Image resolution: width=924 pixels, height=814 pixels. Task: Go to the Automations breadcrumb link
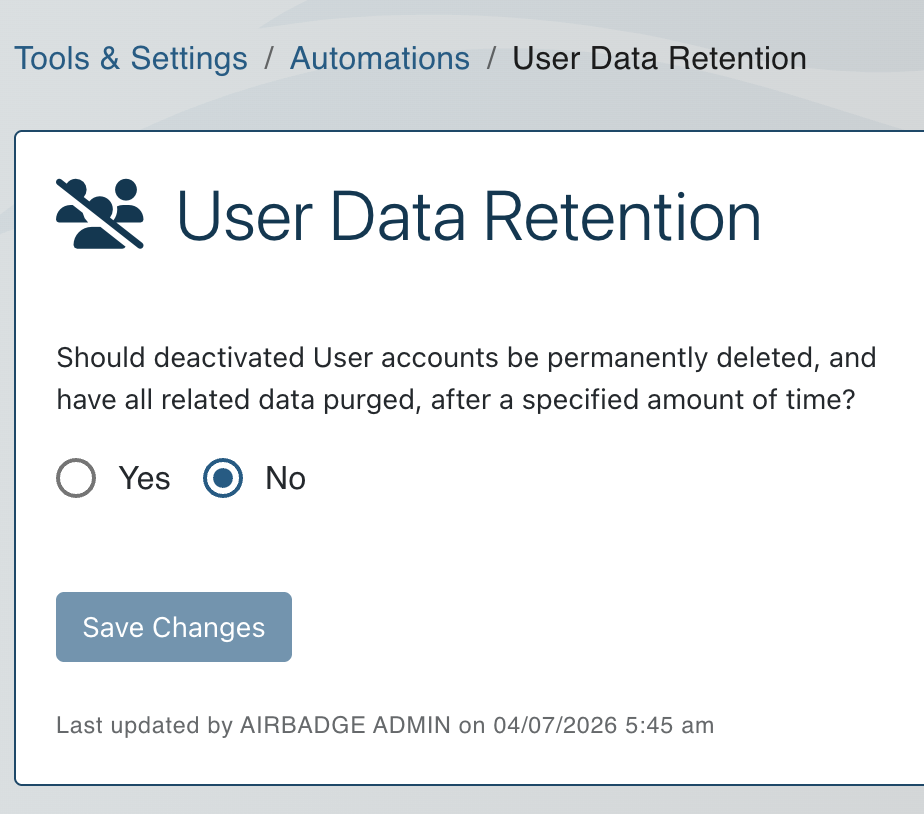pos(380,58)
